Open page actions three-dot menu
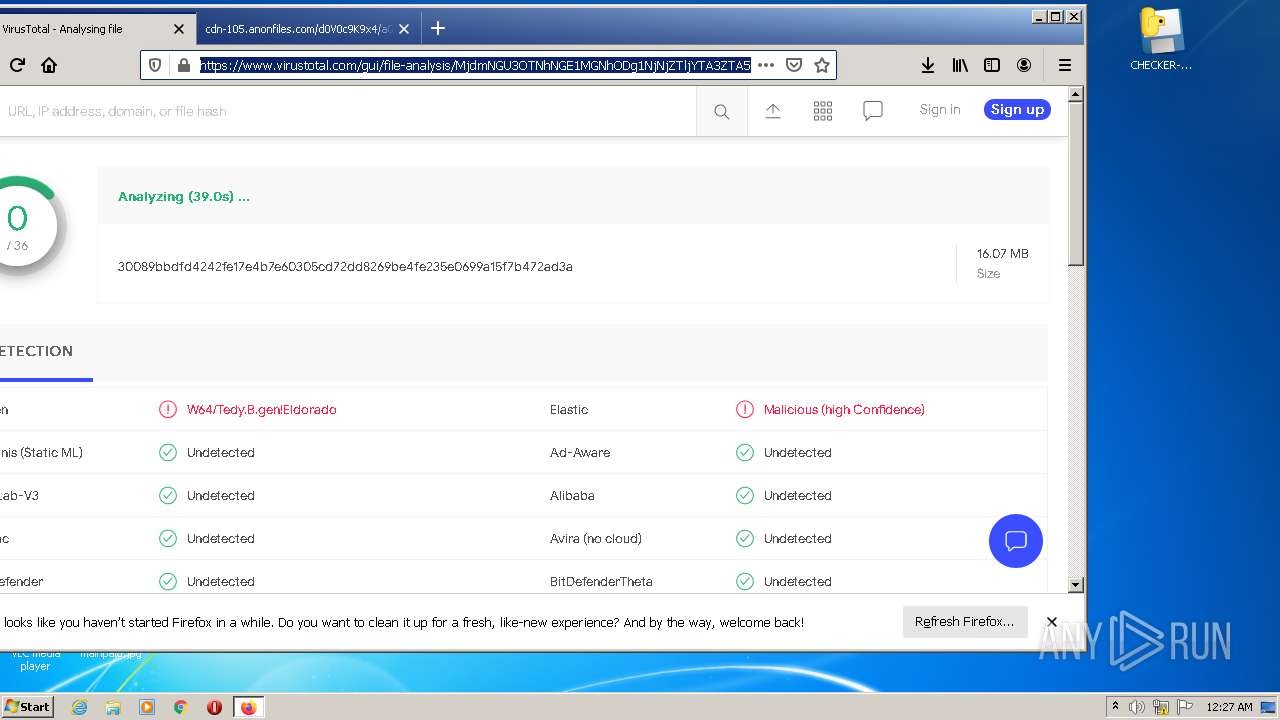This screenshot has width=1280, height=720. [766, 65]
